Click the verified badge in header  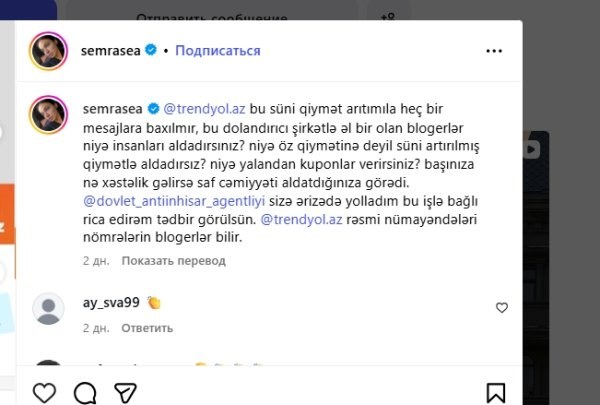coord(151,50)
